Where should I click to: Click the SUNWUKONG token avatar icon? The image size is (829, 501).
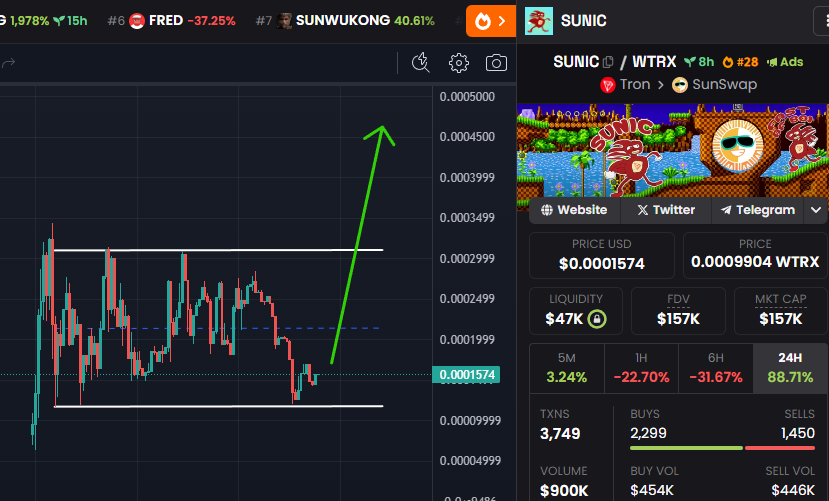point(284,21)
